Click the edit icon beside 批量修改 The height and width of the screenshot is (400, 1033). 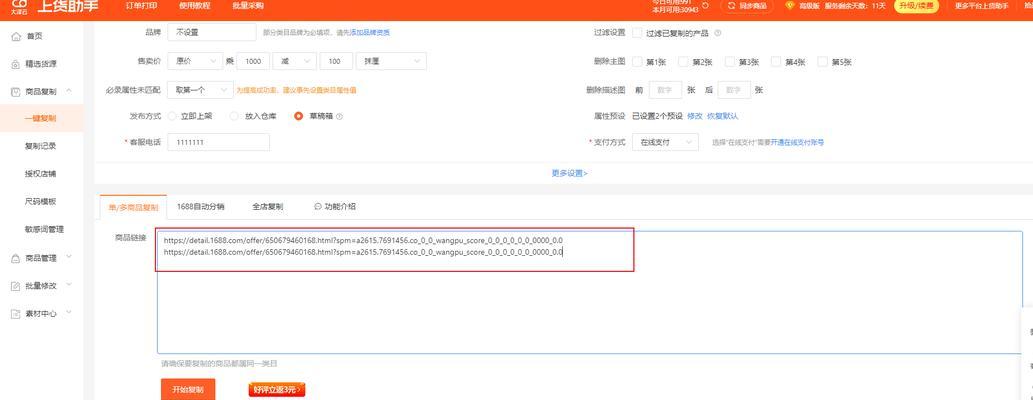16,286
